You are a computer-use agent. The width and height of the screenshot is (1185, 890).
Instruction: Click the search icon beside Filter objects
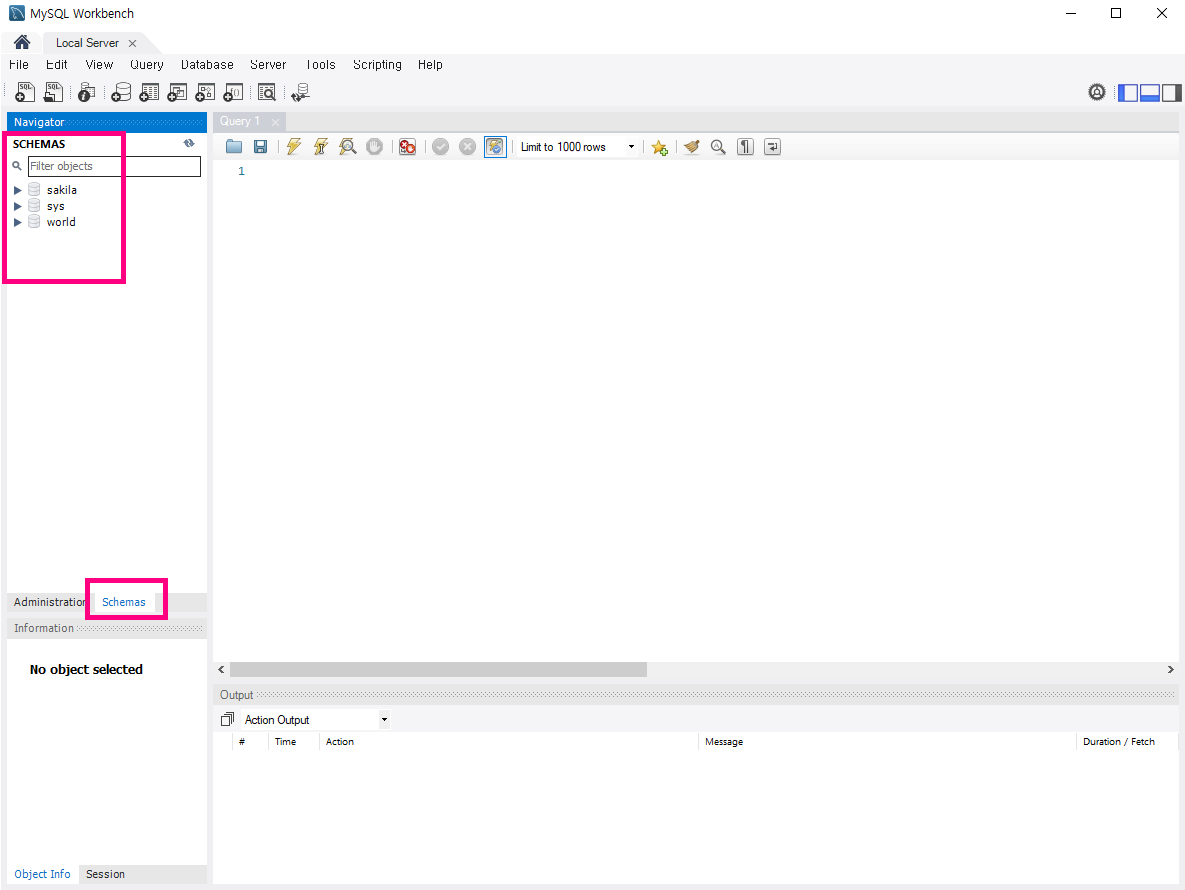point(17,165)
